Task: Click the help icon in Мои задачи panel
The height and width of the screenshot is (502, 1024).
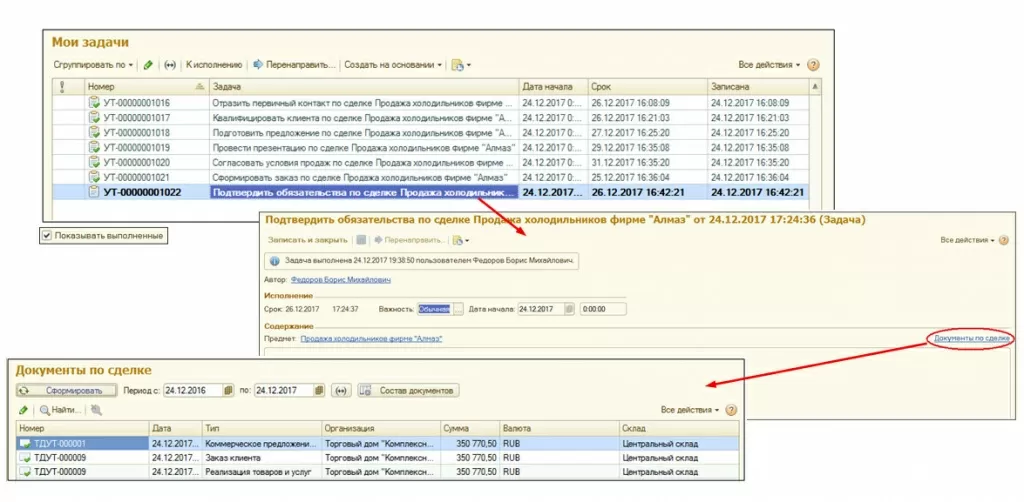Action: click(813, 65)
